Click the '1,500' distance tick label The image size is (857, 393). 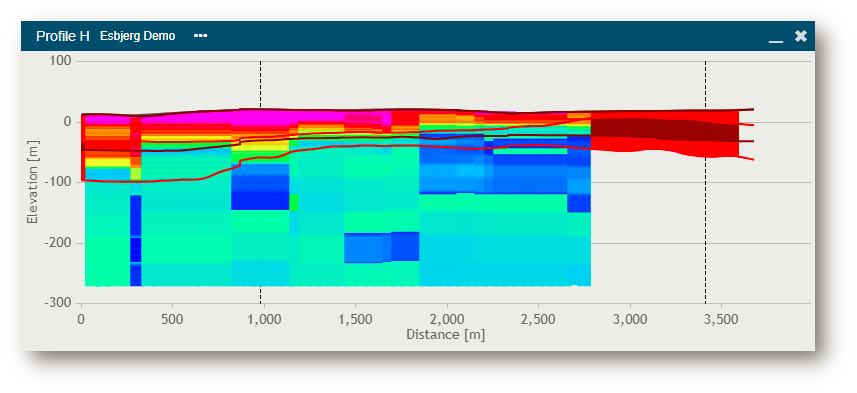click(355, 319)
